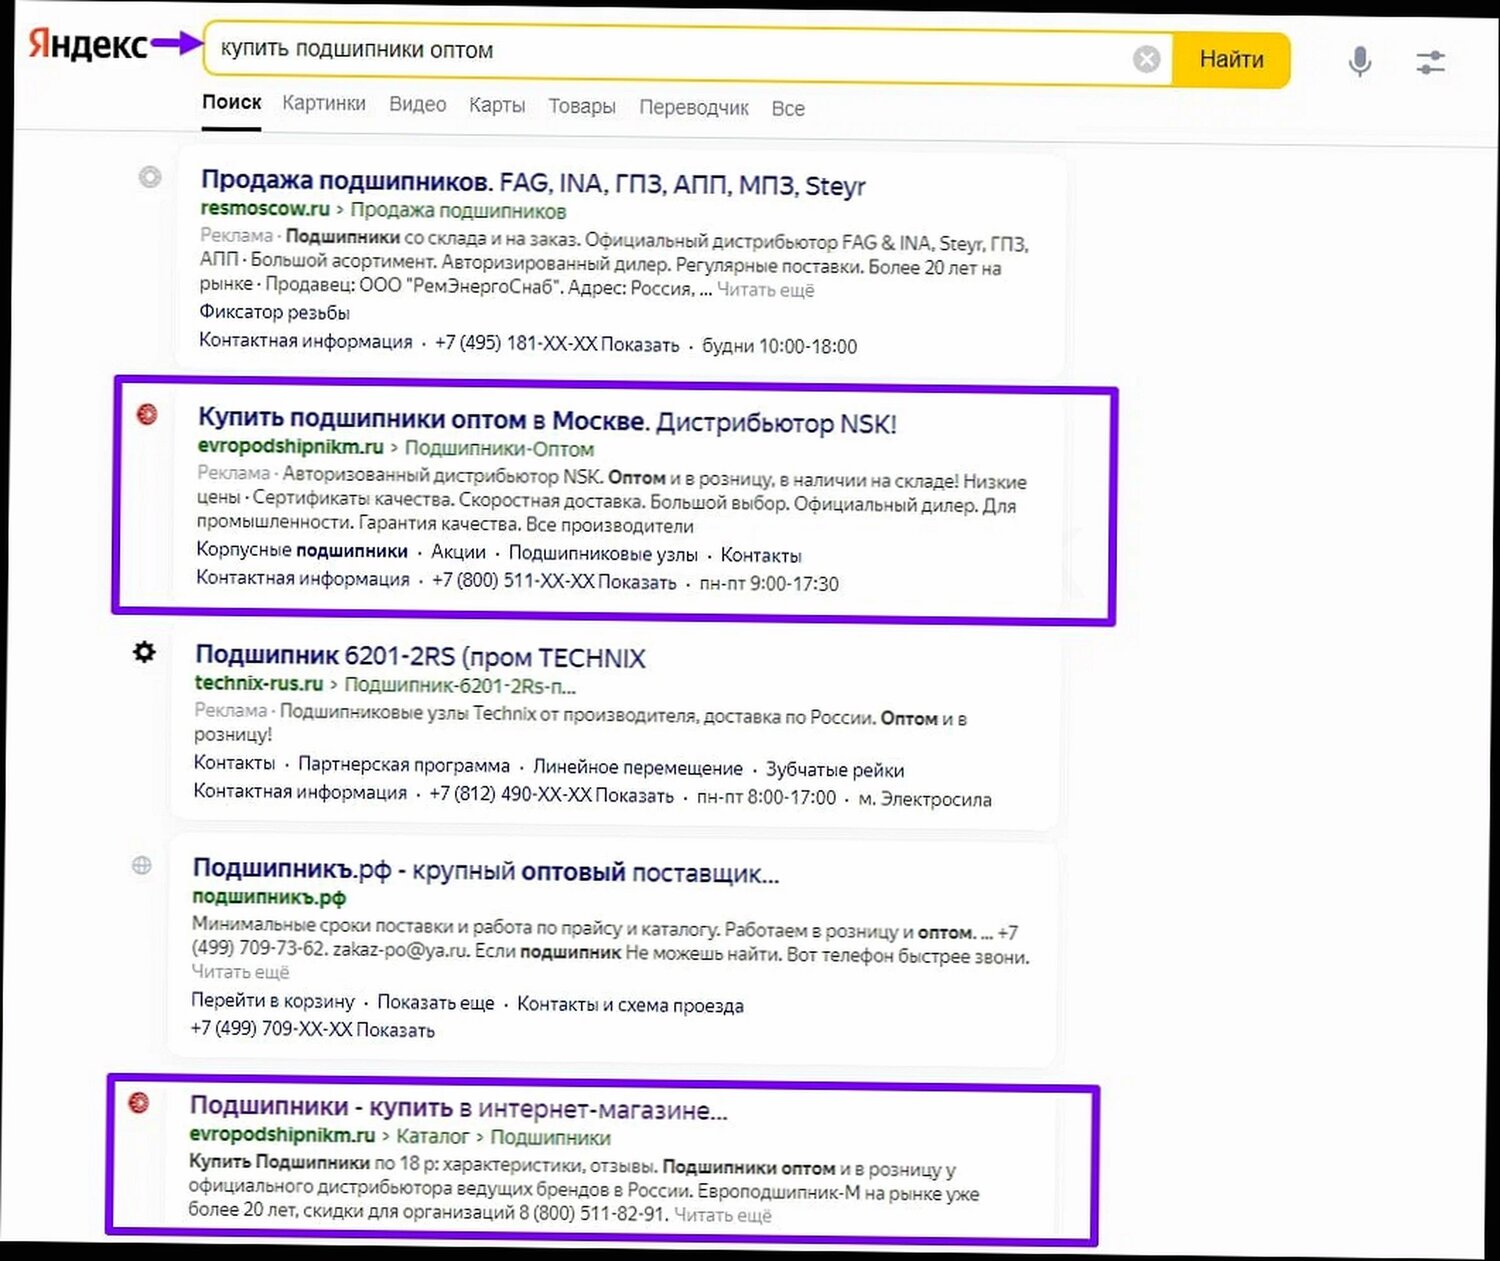Open 'Подшипник-6201-2Rs-п...' breadcrumb link
Viewport: 1500px width, 1261px height.
[x=460, y=685]
